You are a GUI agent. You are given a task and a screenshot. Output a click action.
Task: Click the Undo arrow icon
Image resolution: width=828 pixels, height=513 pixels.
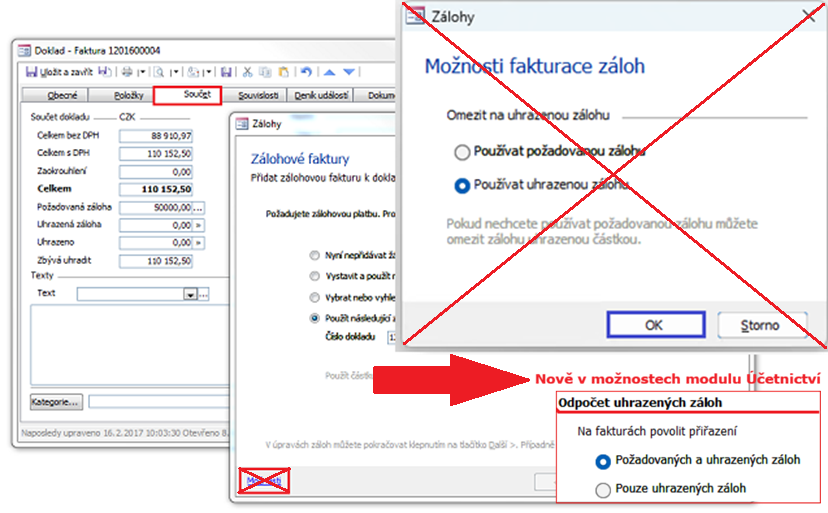click(306, 72)
